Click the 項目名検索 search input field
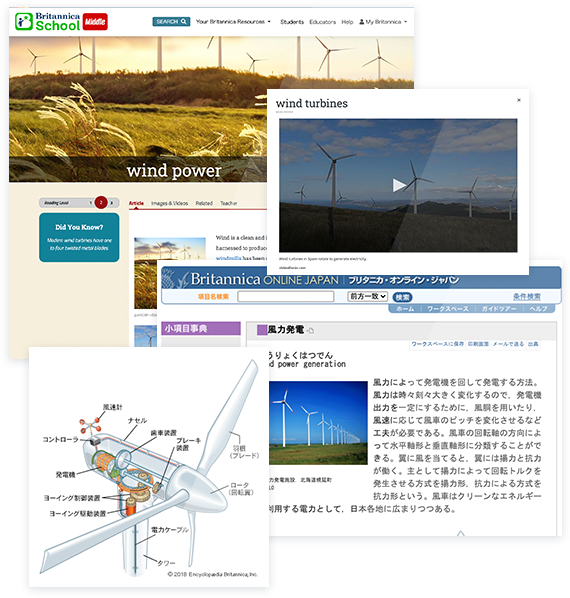 click(286, 296)
